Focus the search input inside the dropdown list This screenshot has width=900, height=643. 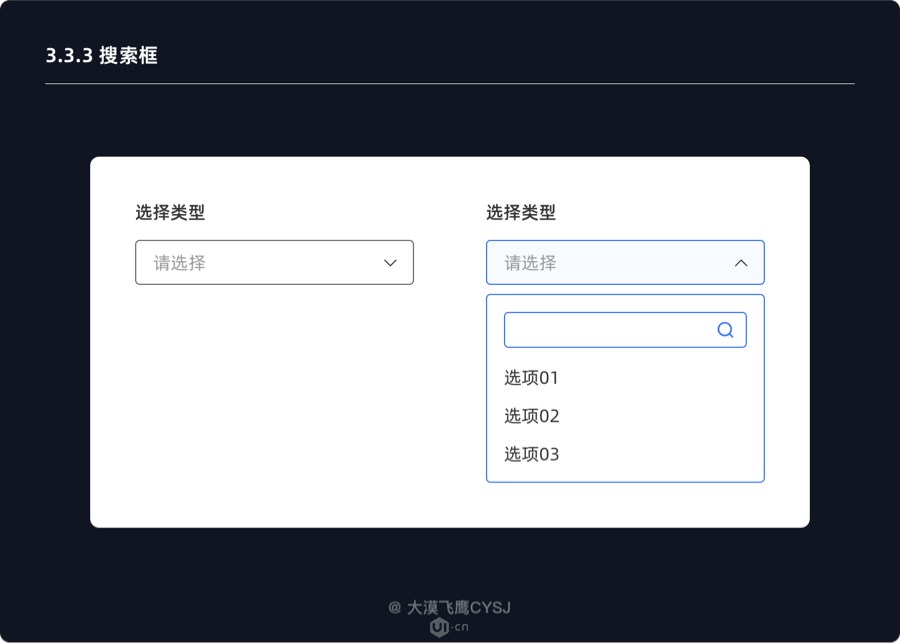[625, 330]
